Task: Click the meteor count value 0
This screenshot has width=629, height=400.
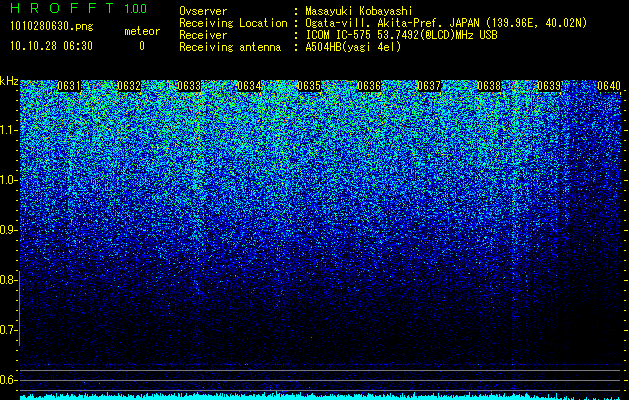Action: coord(142,46)
